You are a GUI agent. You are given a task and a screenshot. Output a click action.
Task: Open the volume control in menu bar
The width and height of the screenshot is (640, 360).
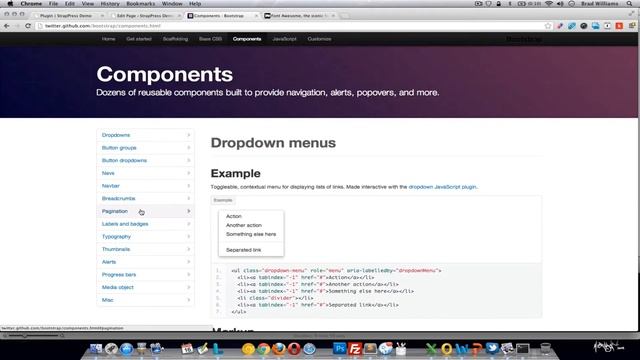560,4
